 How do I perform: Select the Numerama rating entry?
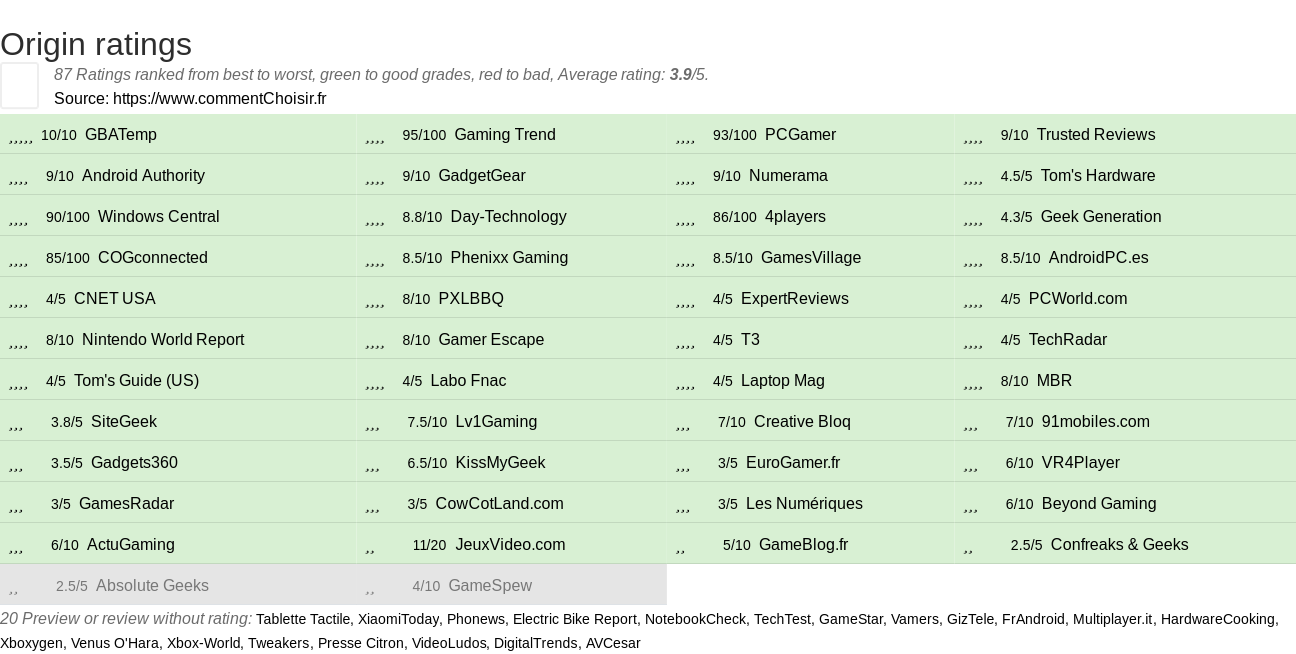point(788,176)
